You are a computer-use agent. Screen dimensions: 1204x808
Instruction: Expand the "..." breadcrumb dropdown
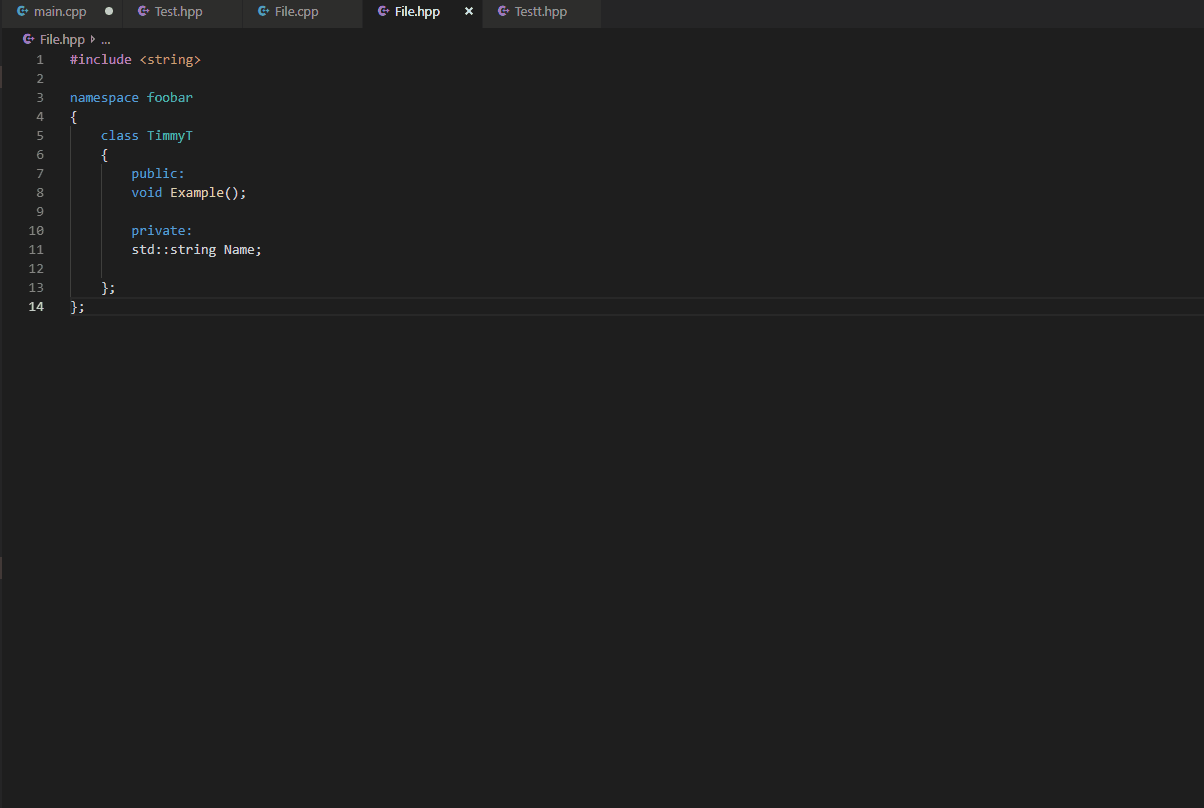105,39
